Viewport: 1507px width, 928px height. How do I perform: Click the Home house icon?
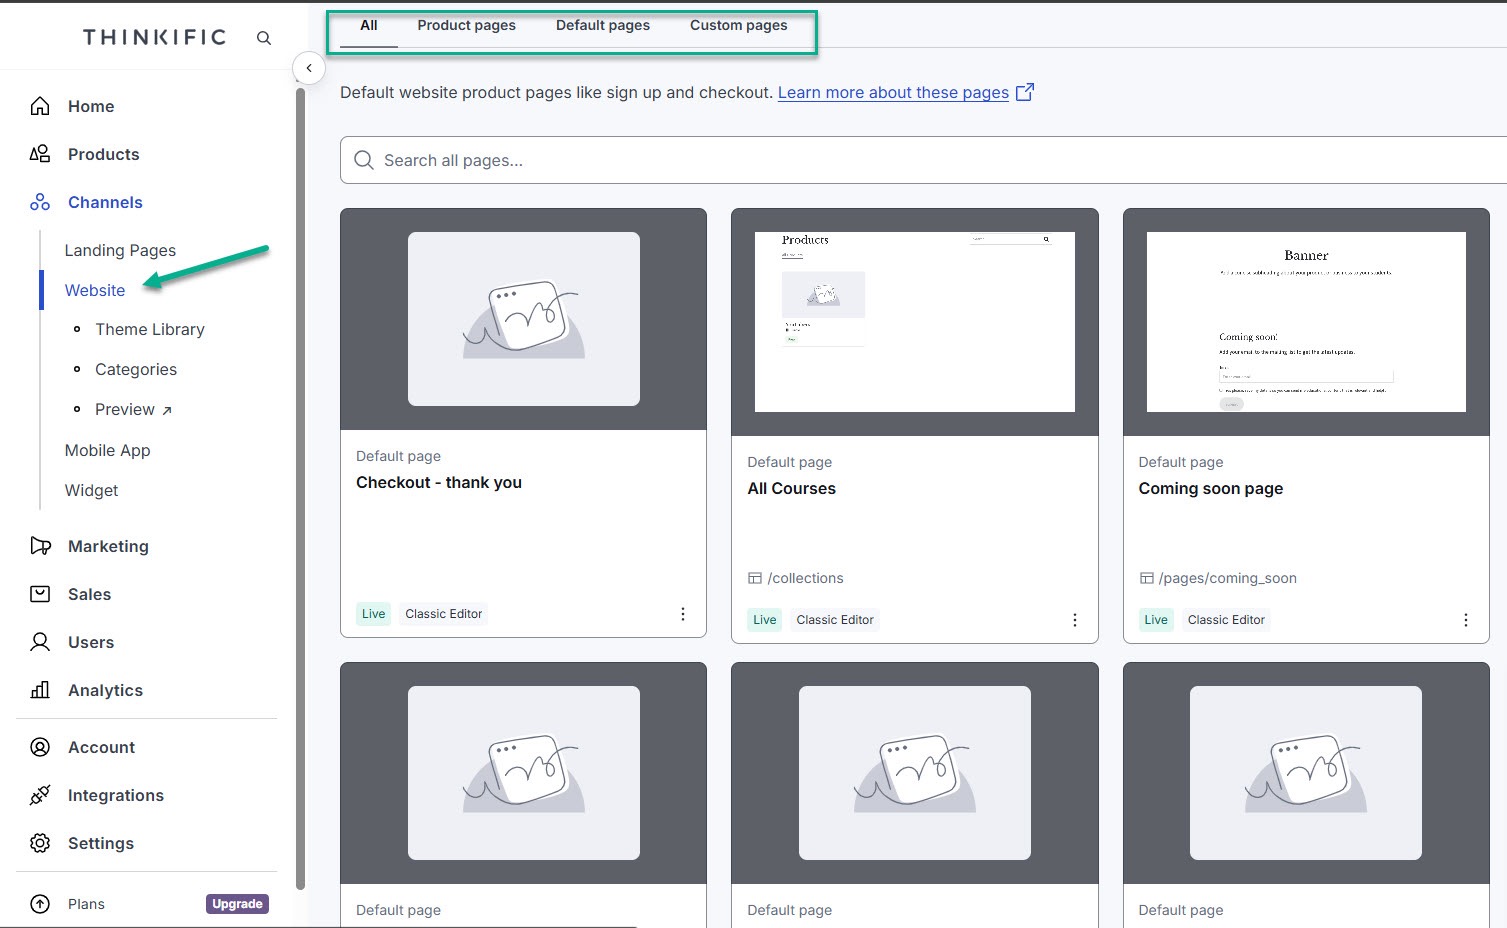tap(40, 106)
